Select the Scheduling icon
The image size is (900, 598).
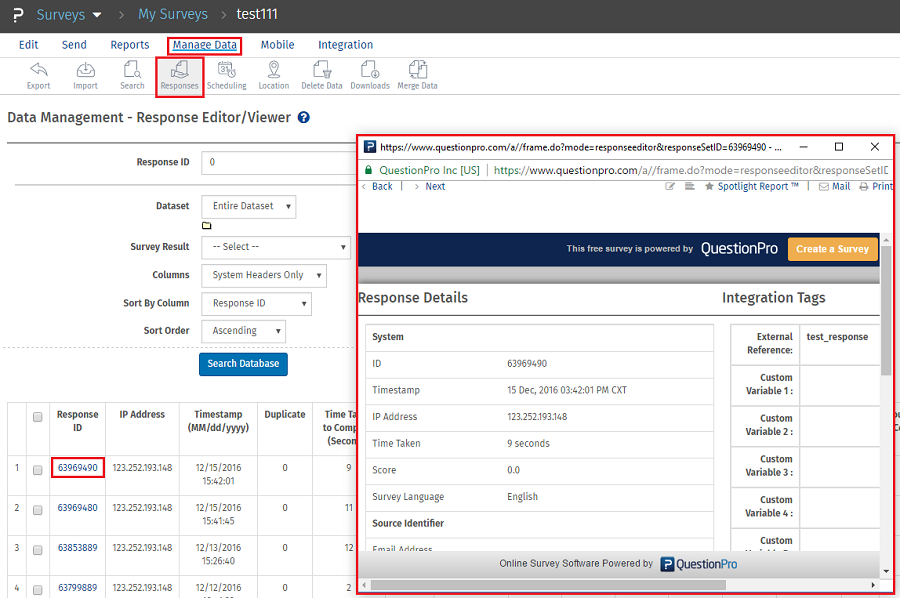coord(226,75)
